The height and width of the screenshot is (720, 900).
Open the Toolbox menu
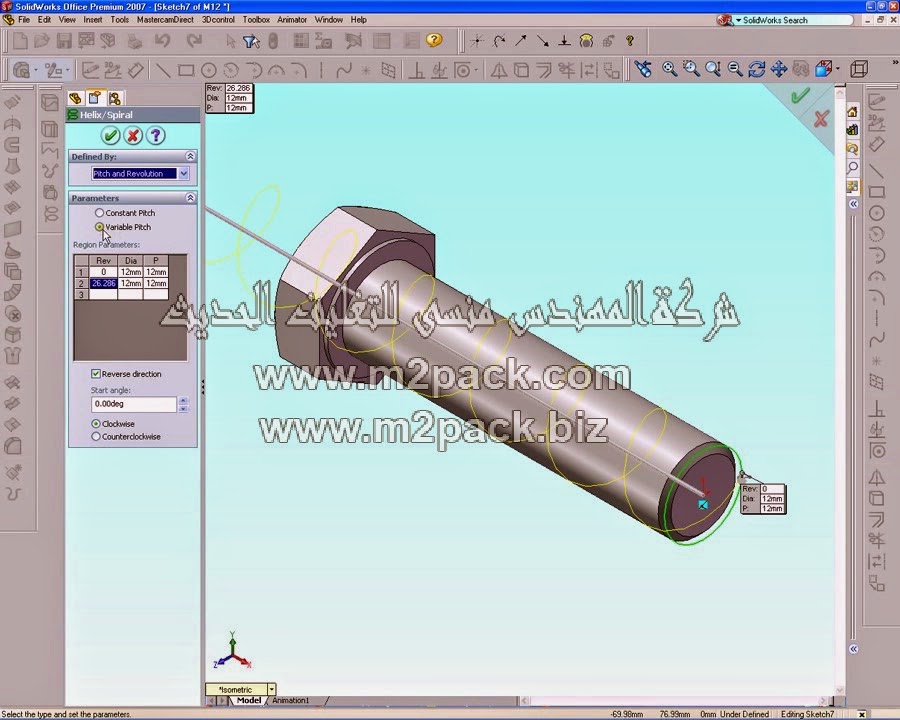click(x=256, y=20)
